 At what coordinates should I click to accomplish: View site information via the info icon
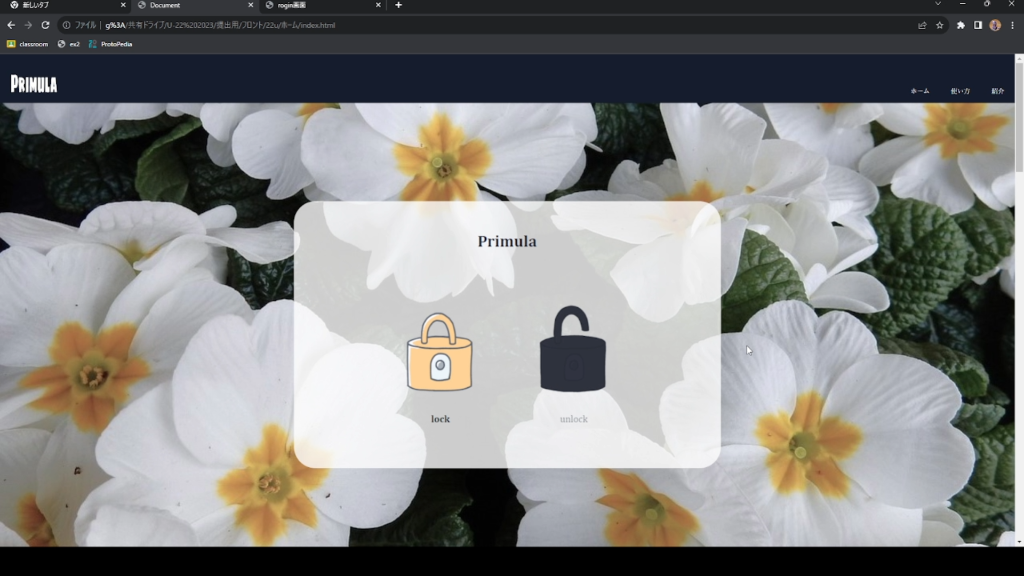[x=66, y=25]
